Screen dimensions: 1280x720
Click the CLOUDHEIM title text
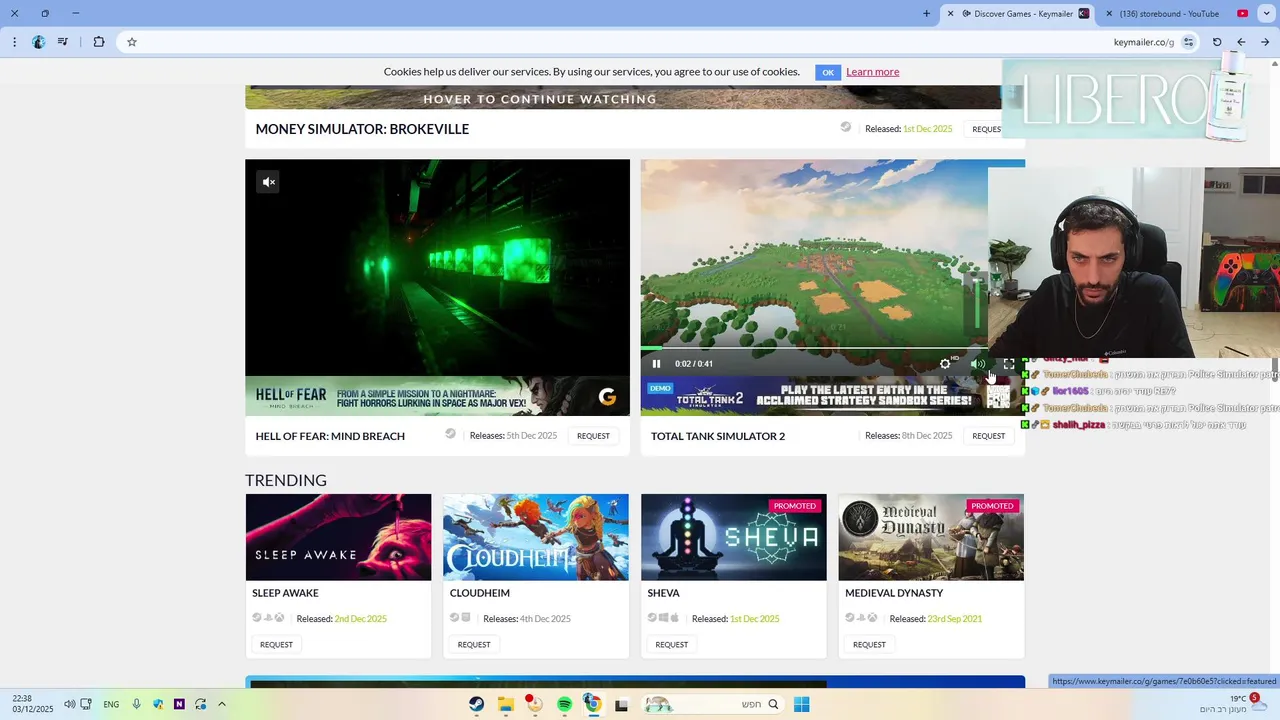480,593
